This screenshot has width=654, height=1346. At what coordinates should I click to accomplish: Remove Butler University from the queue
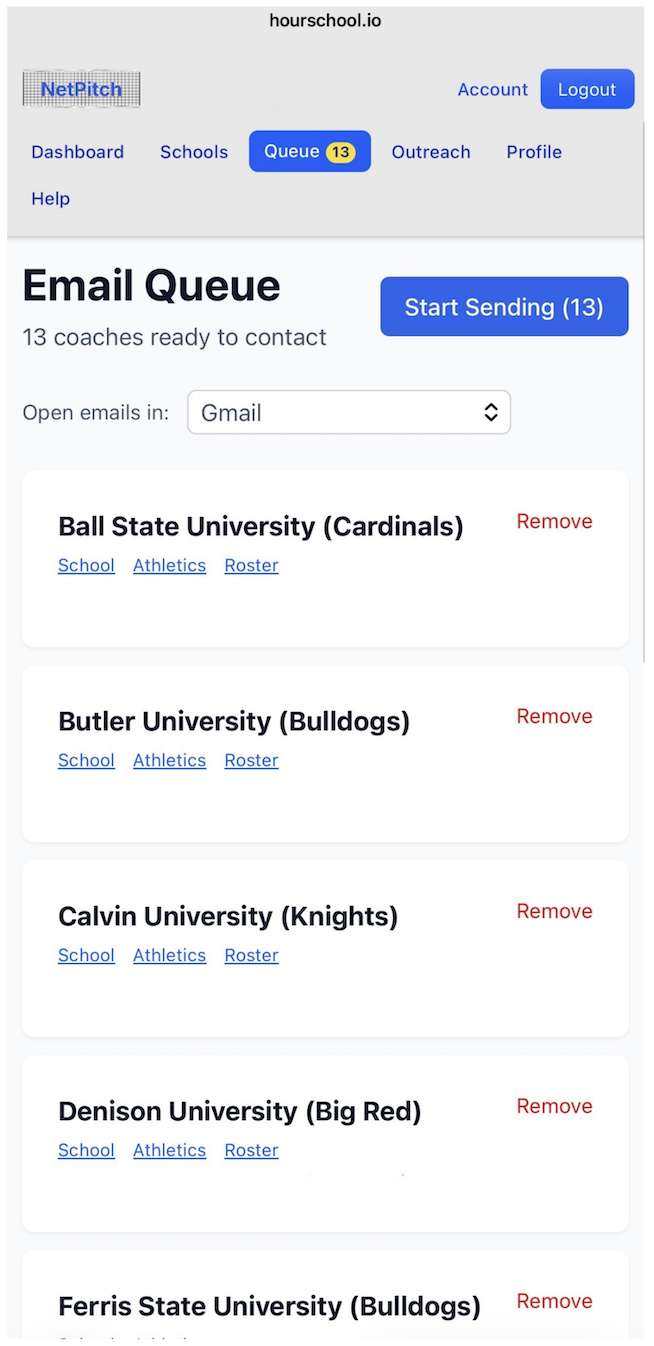pyautogui.click(x=554, y=716)
